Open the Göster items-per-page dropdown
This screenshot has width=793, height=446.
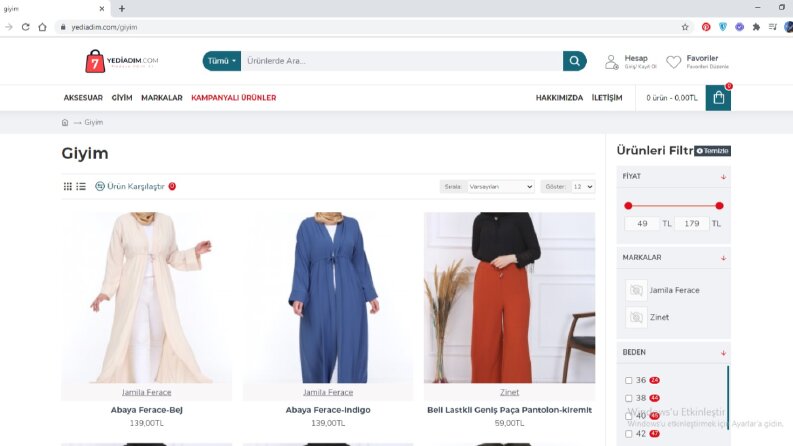pos(583,187)
